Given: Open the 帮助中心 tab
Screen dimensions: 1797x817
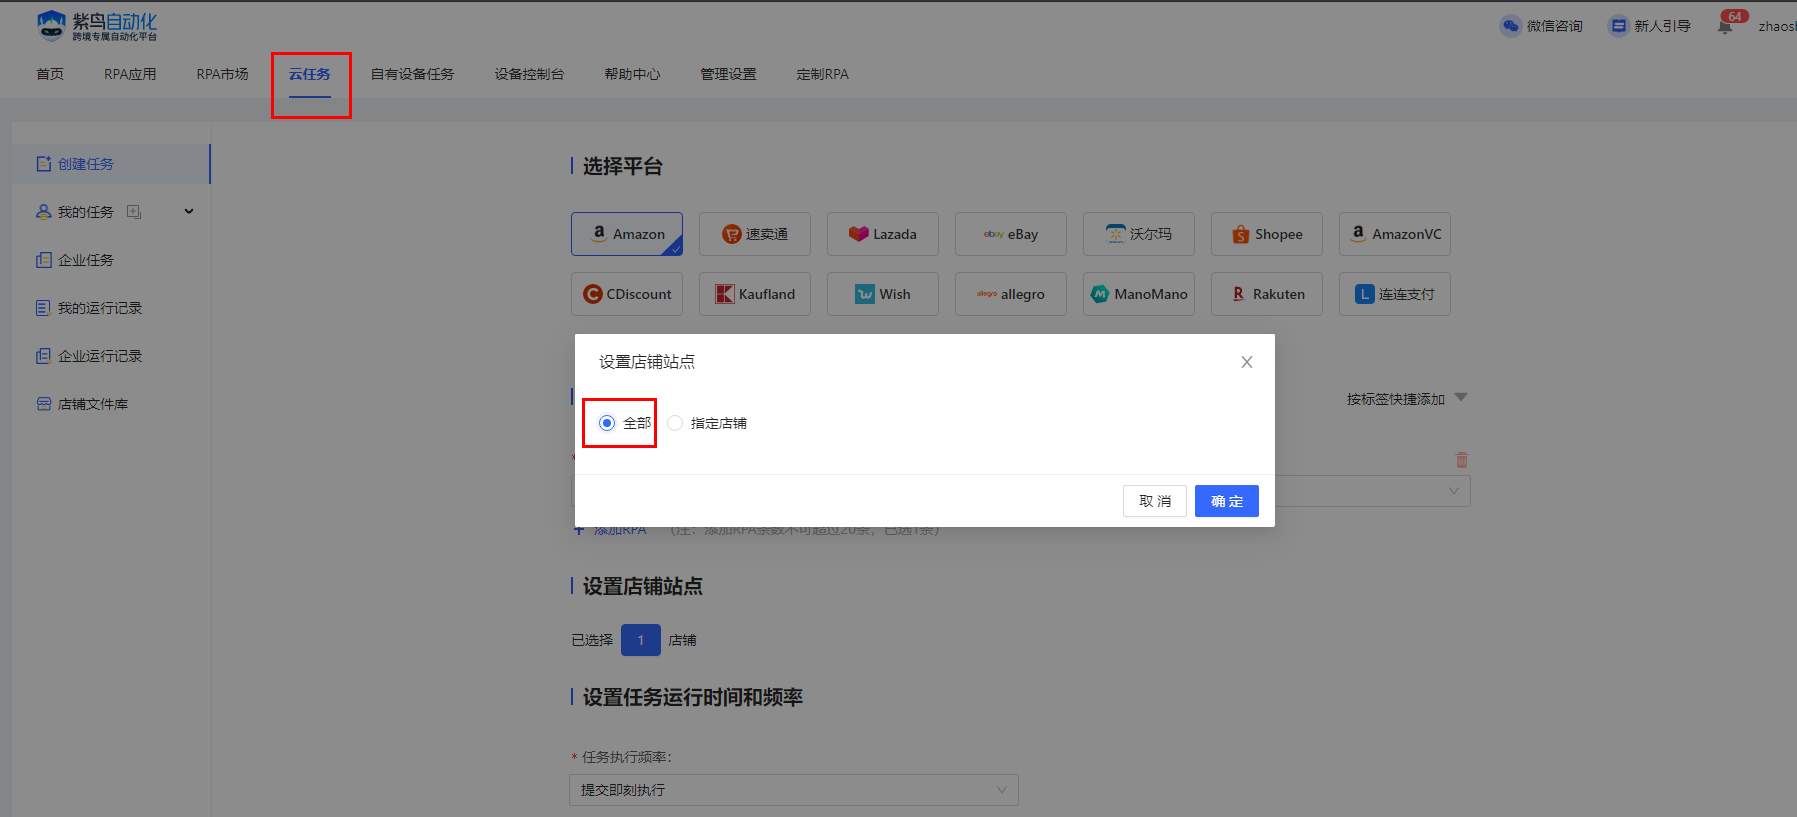Looking at the screenshot, I should tap(632, 74).
